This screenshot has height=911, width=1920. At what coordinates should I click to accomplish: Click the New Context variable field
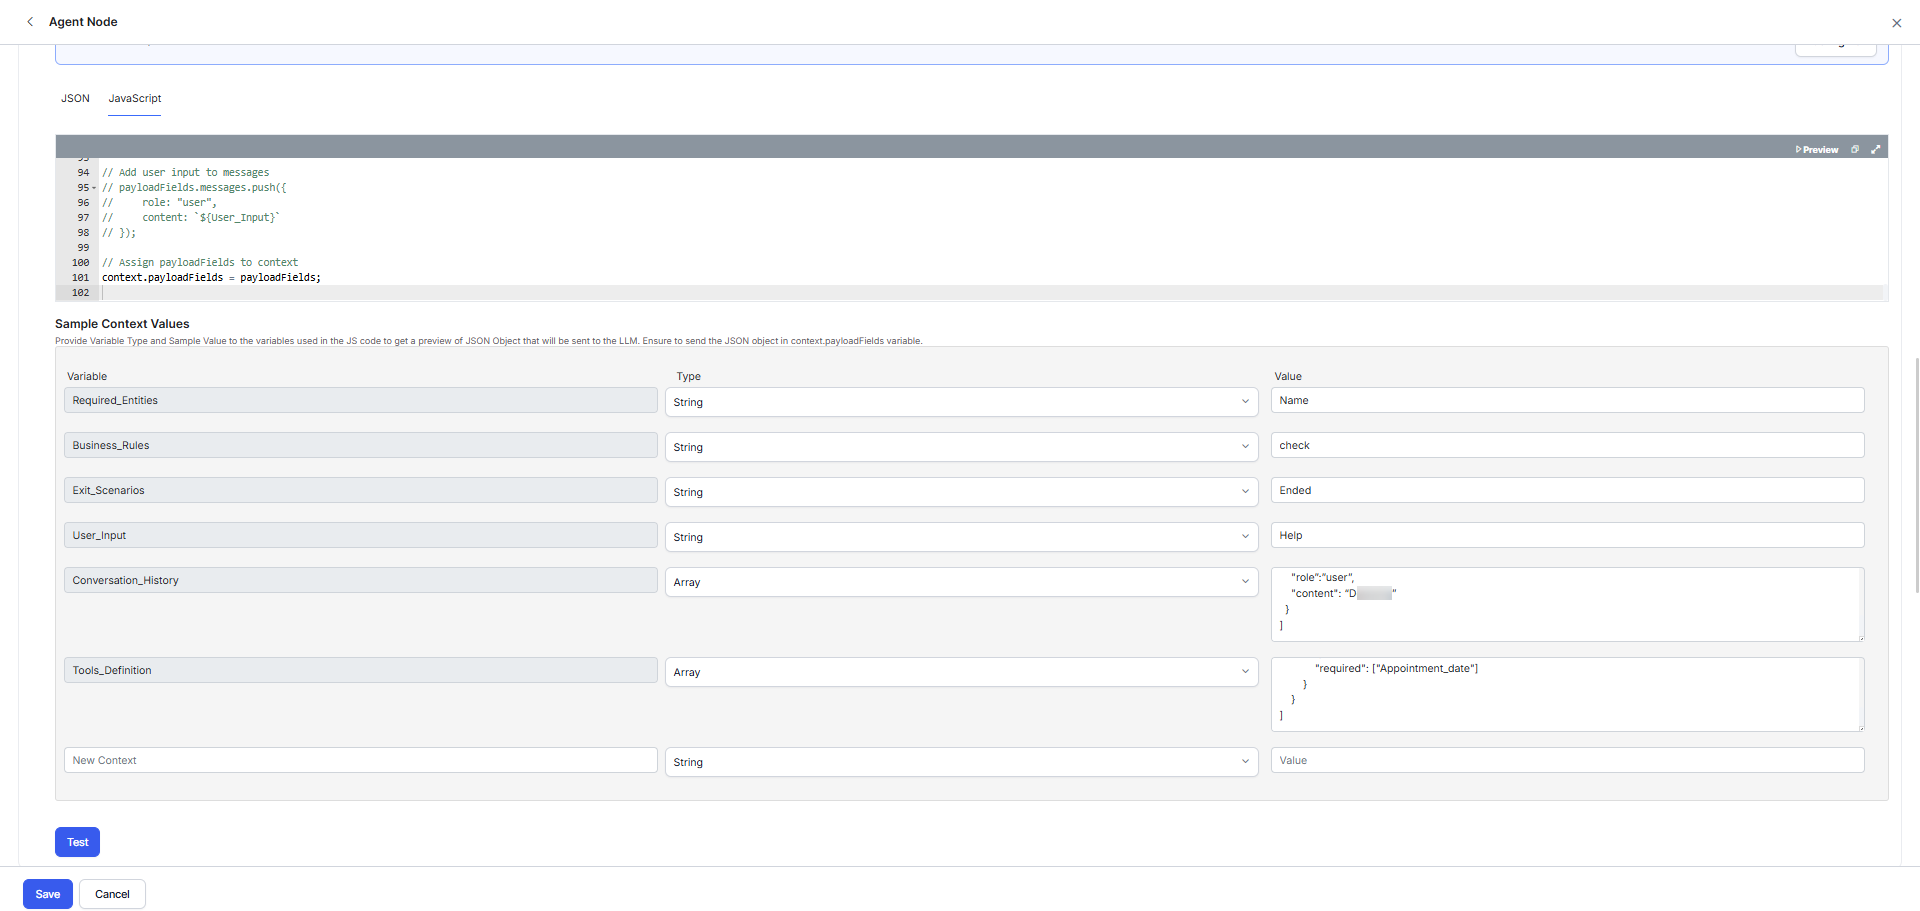pyautogui.click(x=360, y=760)
